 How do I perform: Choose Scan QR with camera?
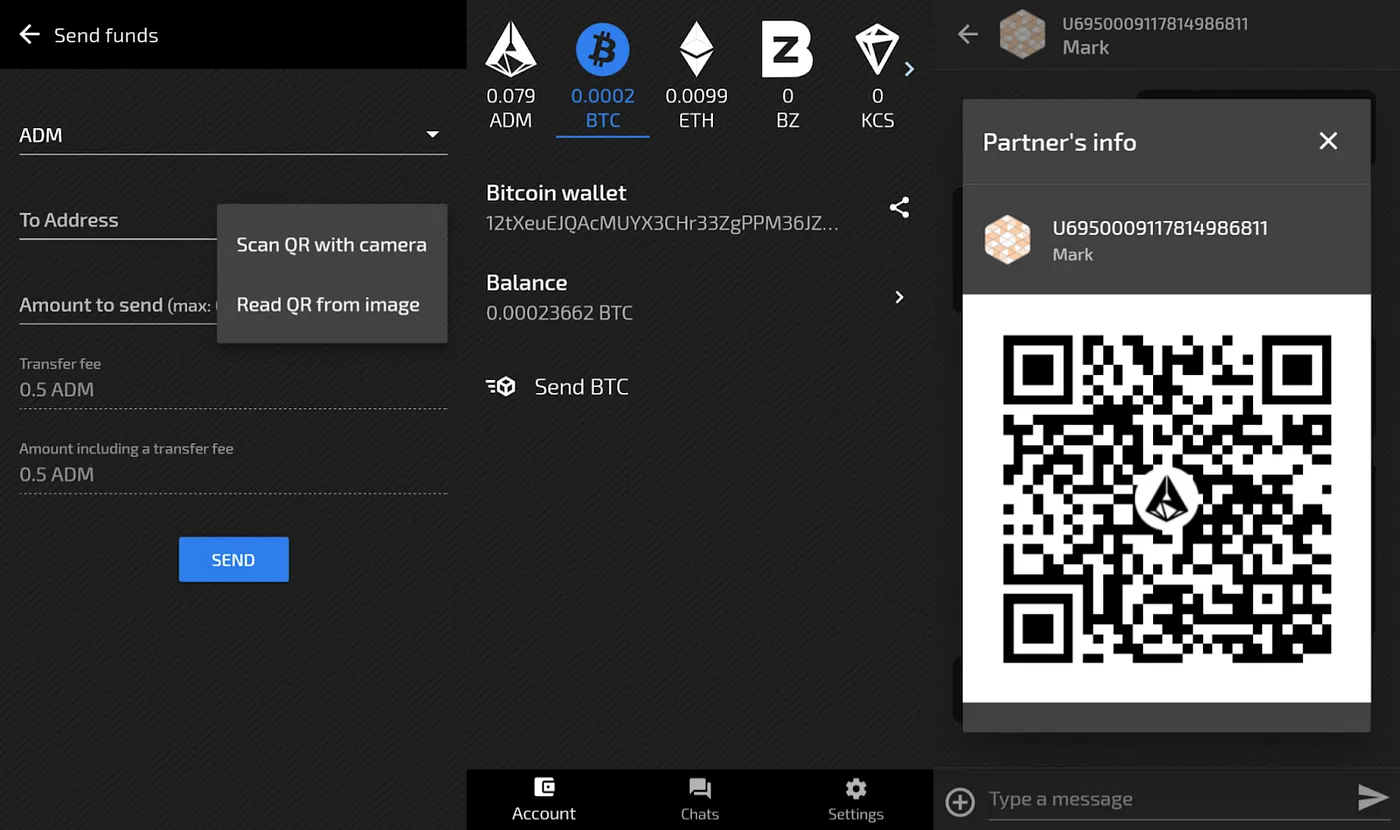point(331,244)
